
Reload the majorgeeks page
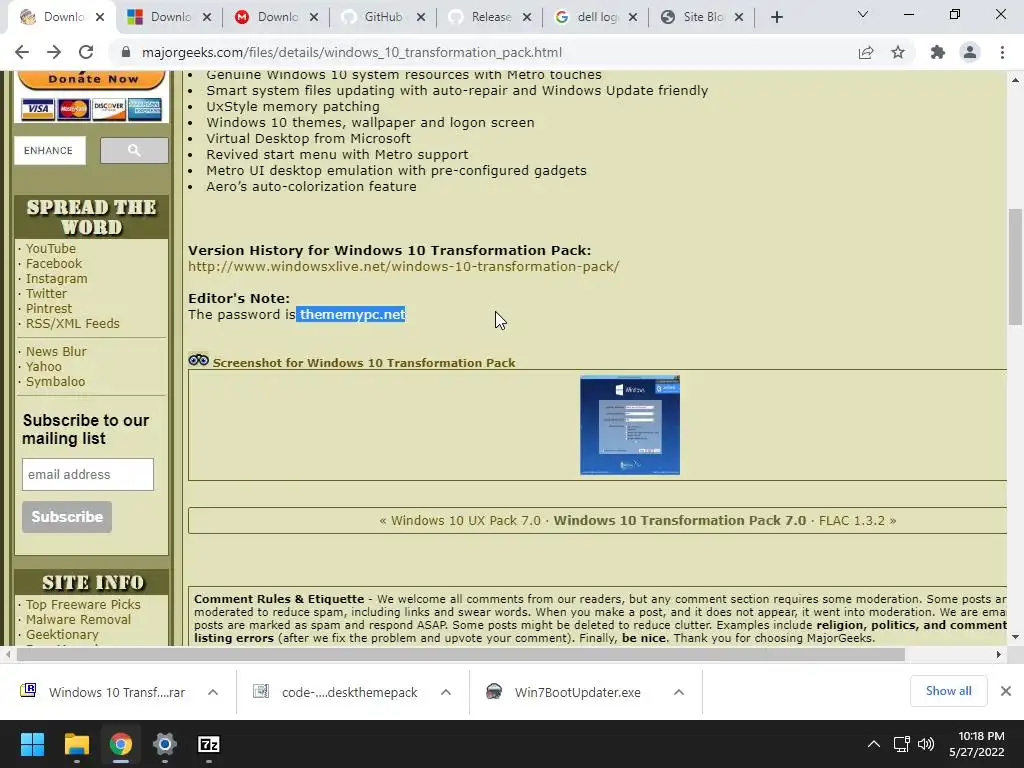click(x=86, y=52)
